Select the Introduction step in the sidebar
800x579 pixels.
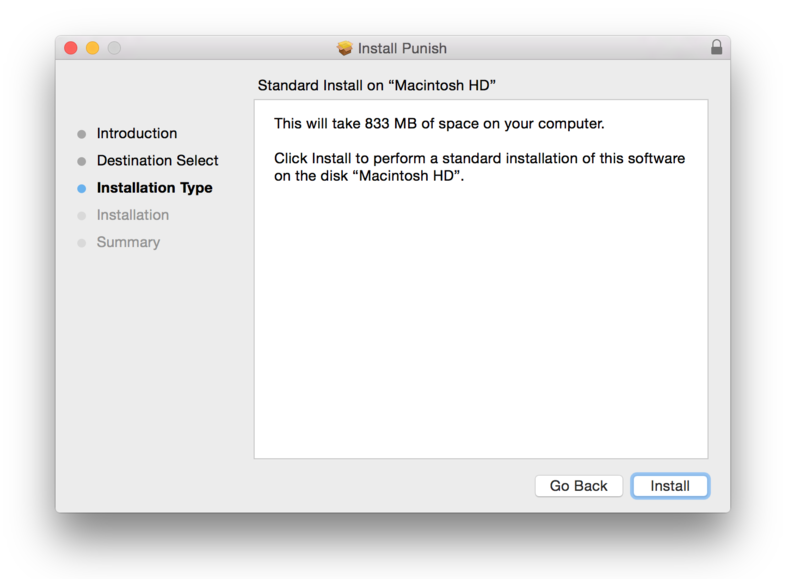[137, 133]
